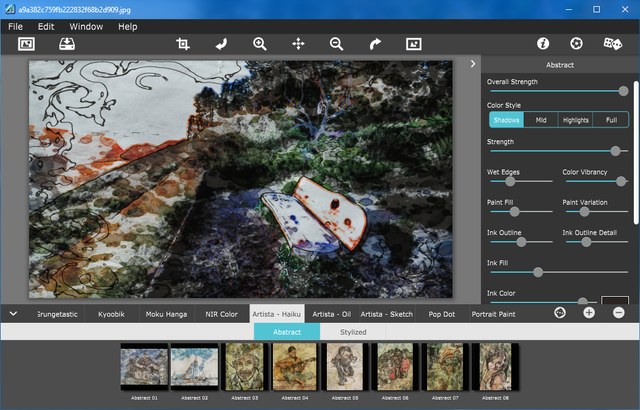The height and width of the screenshot is (410, 640).
Task: Adjust the Paint Fill slider
Action: 514,212
